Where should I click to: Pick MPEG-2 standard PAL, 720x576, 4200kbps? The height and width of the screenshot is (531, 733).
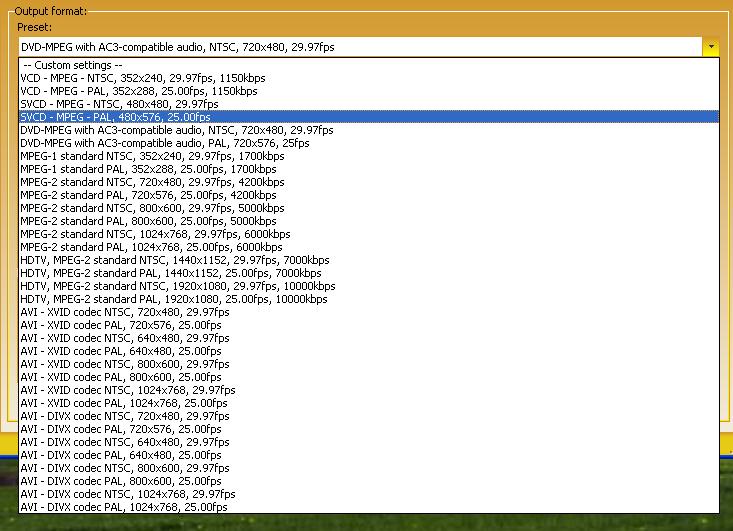[x=369, y=195]
